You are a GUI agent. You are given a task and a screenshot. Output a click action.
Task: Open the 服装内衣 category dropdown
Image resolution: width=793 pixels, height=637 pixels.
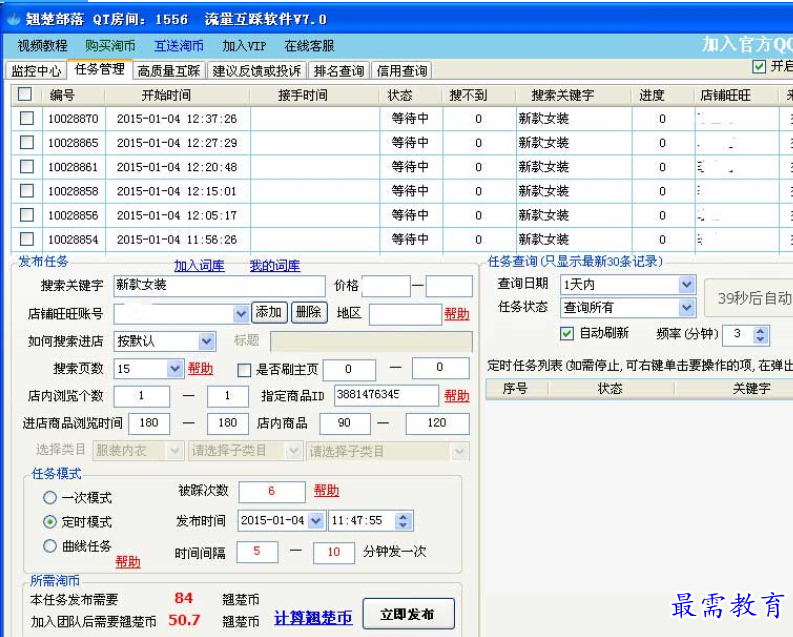click(x=175, y=451)
